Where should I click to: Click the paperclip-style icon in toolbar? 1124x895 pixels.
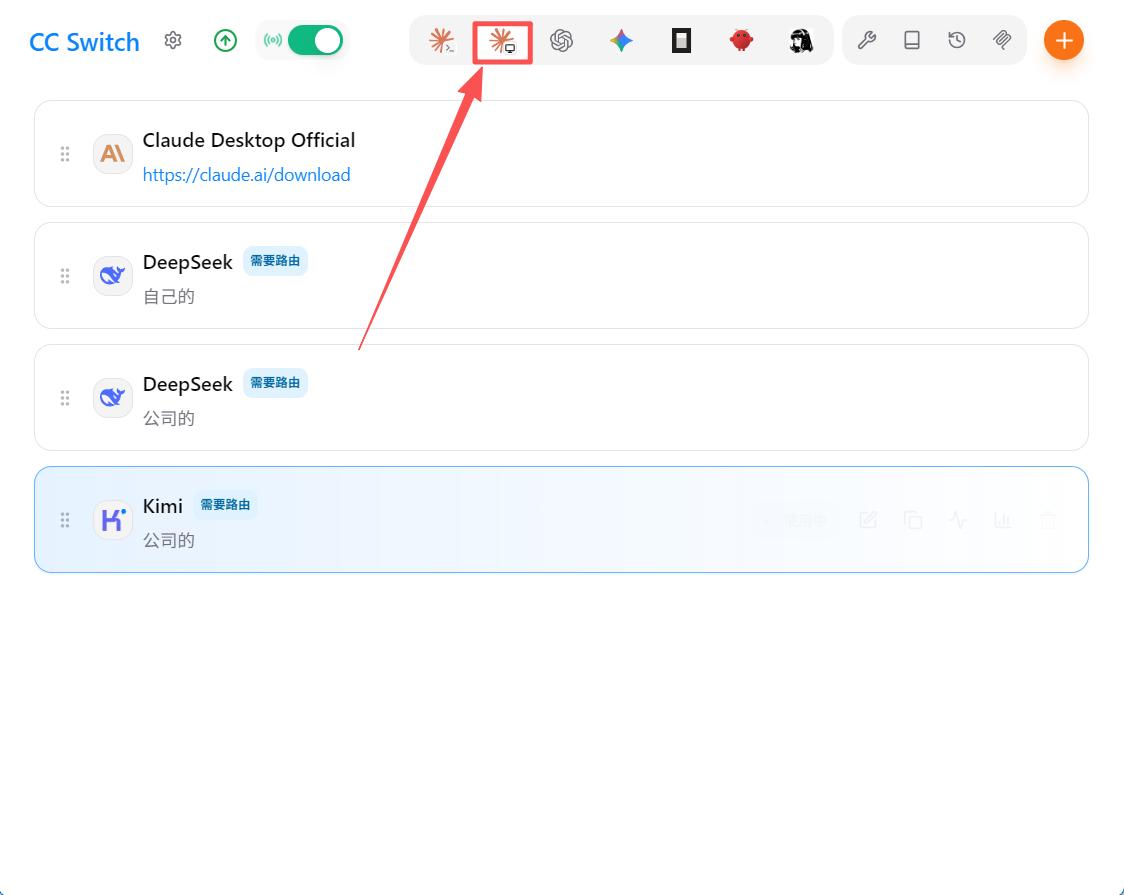coord(1002,40)
